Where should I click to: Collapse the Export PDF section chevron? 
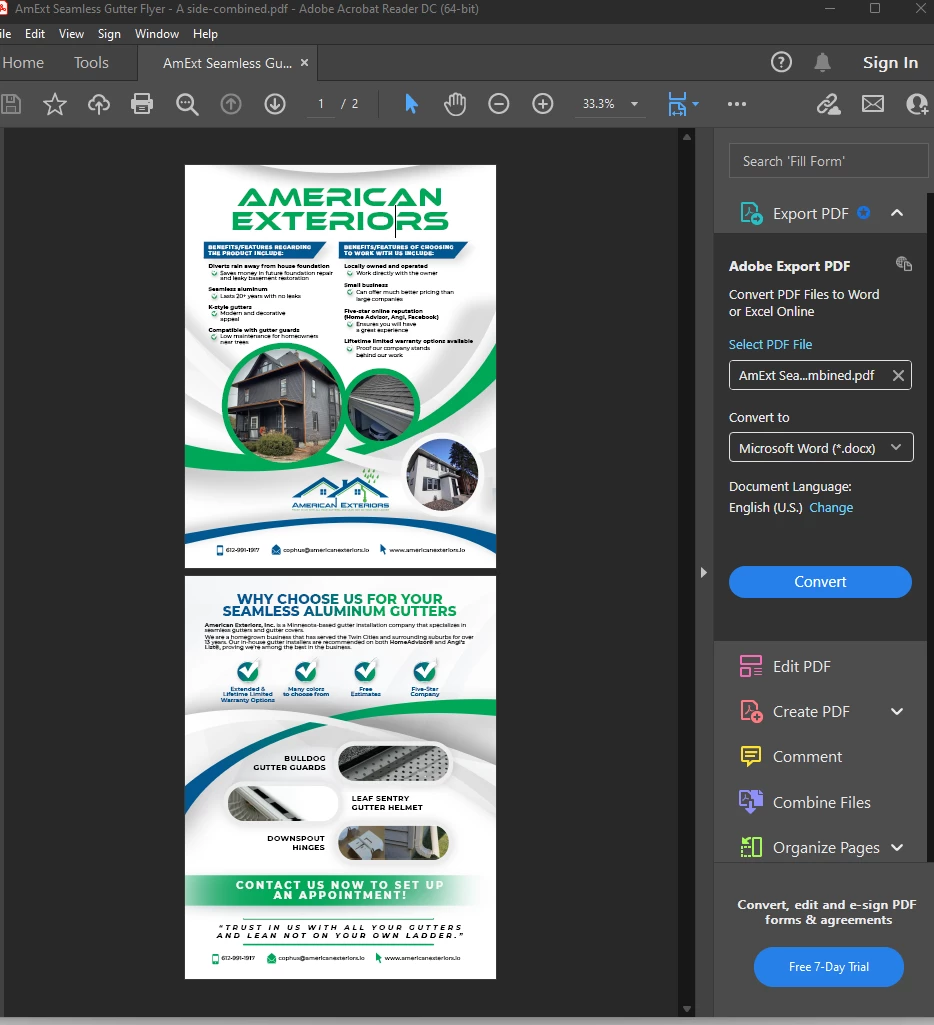(897, 213)
